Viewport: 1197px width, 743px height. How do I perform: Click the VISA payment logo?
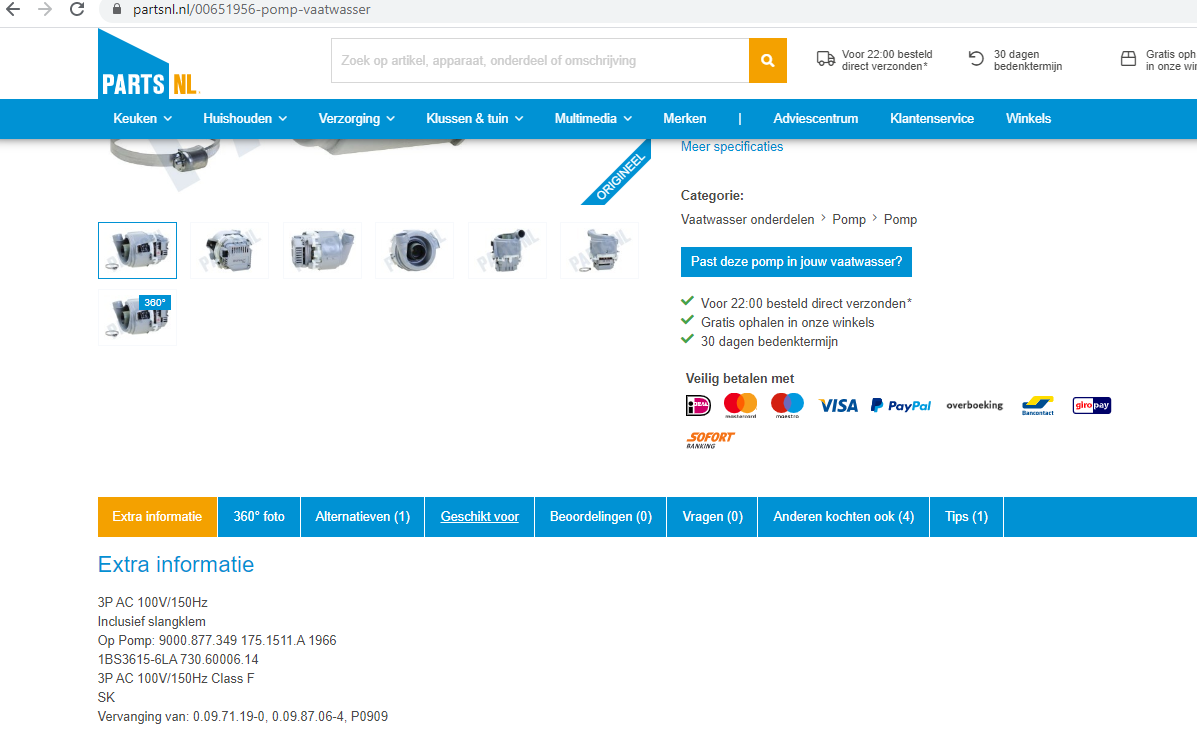click(838, 405)
